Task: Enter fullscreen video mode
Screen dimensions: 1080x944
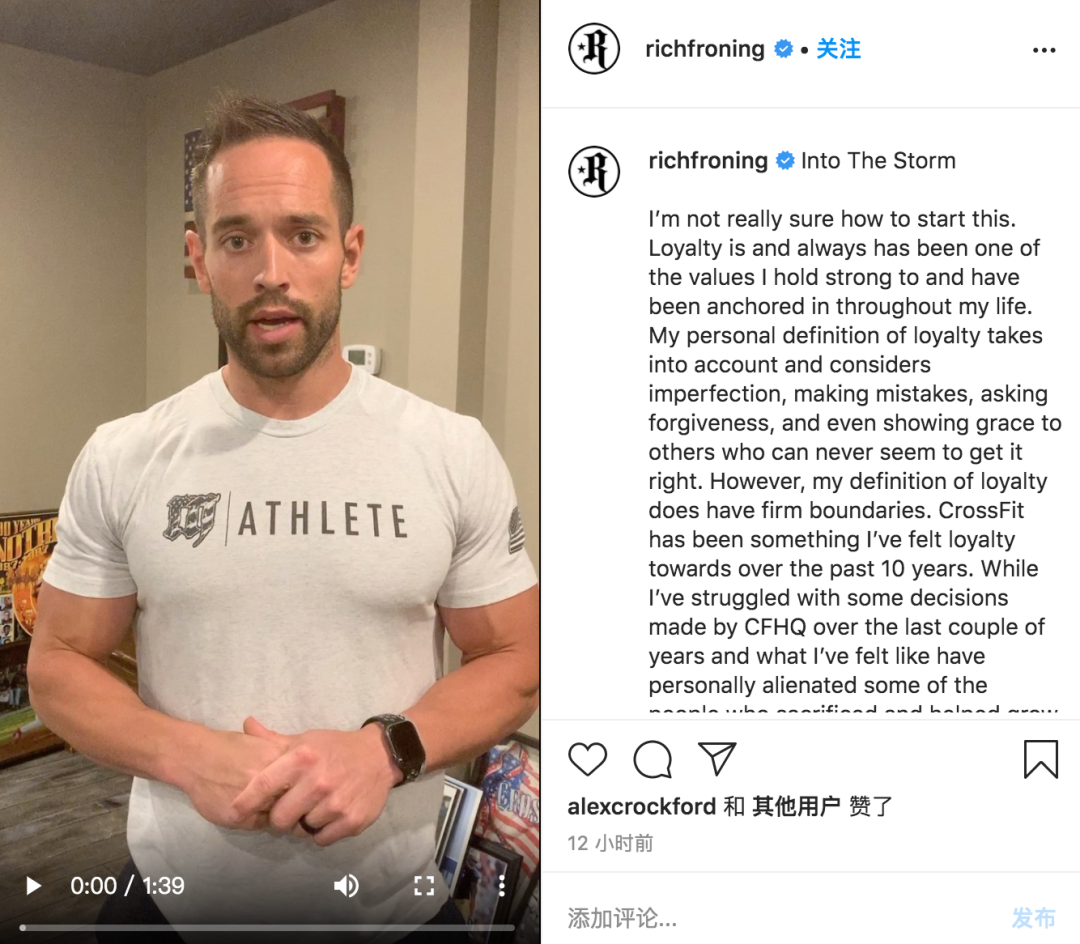Action: [424, 885]
